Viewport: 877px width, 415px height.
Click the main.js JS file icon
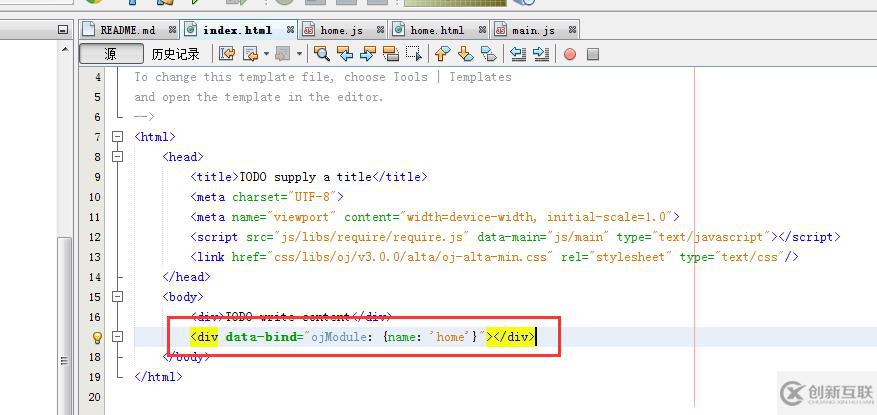[501, 30]
